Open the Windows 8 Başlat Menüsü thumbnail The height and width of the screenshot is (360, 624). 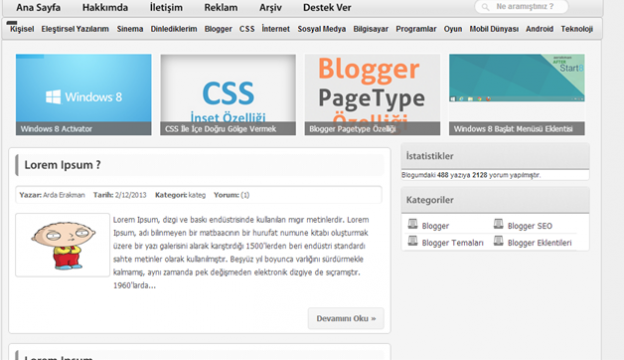coord(517,95)
